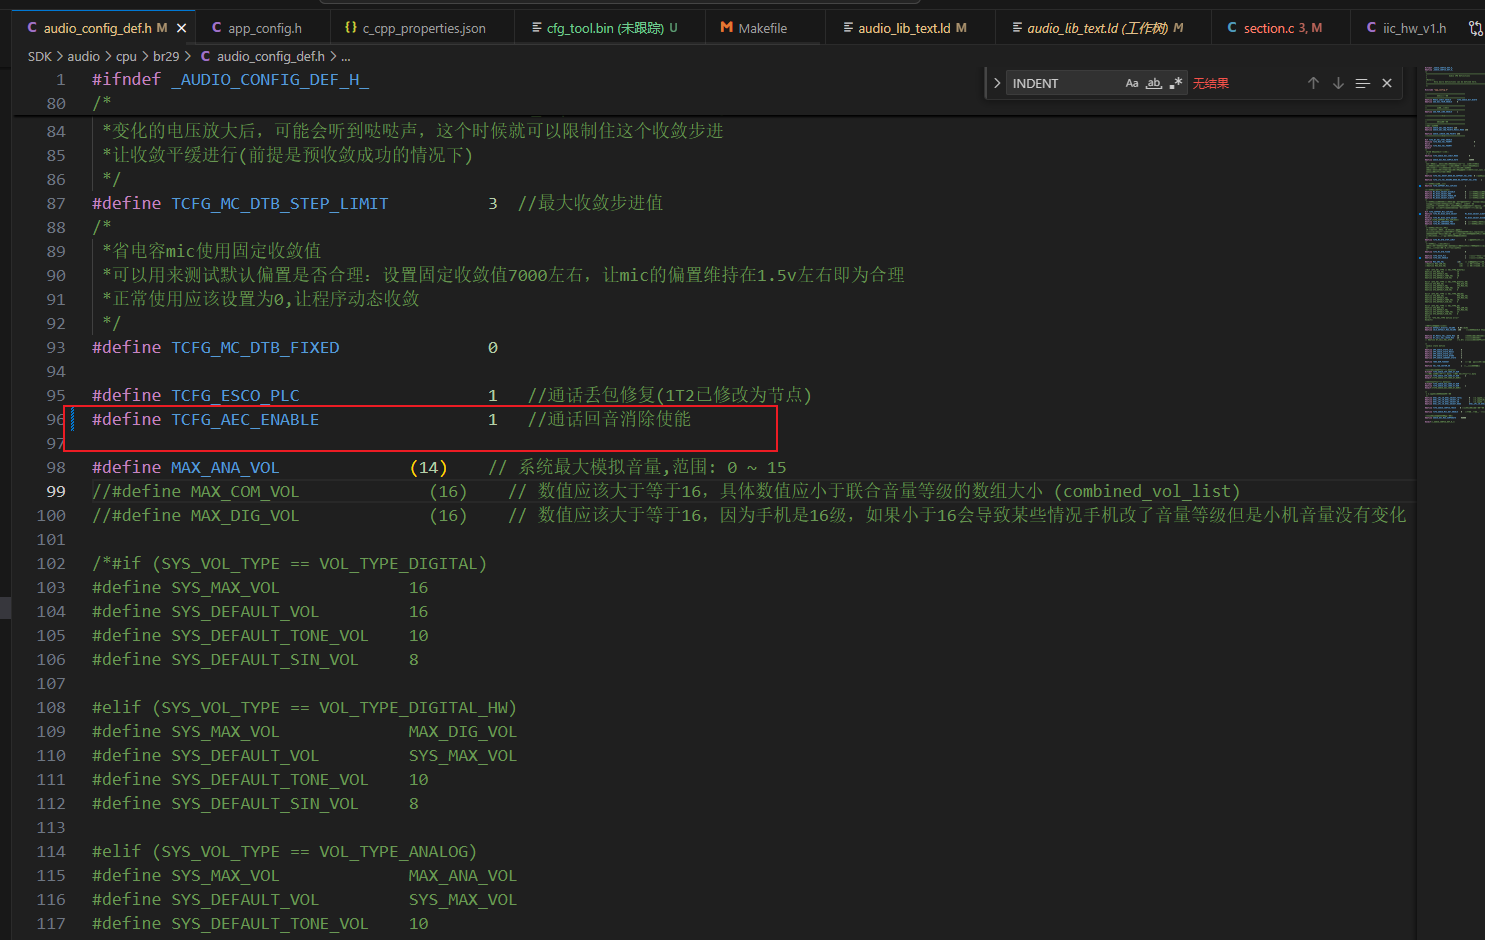
Task: Open the compare changes icon in tab bar
Action: (x=1475, y=28)
